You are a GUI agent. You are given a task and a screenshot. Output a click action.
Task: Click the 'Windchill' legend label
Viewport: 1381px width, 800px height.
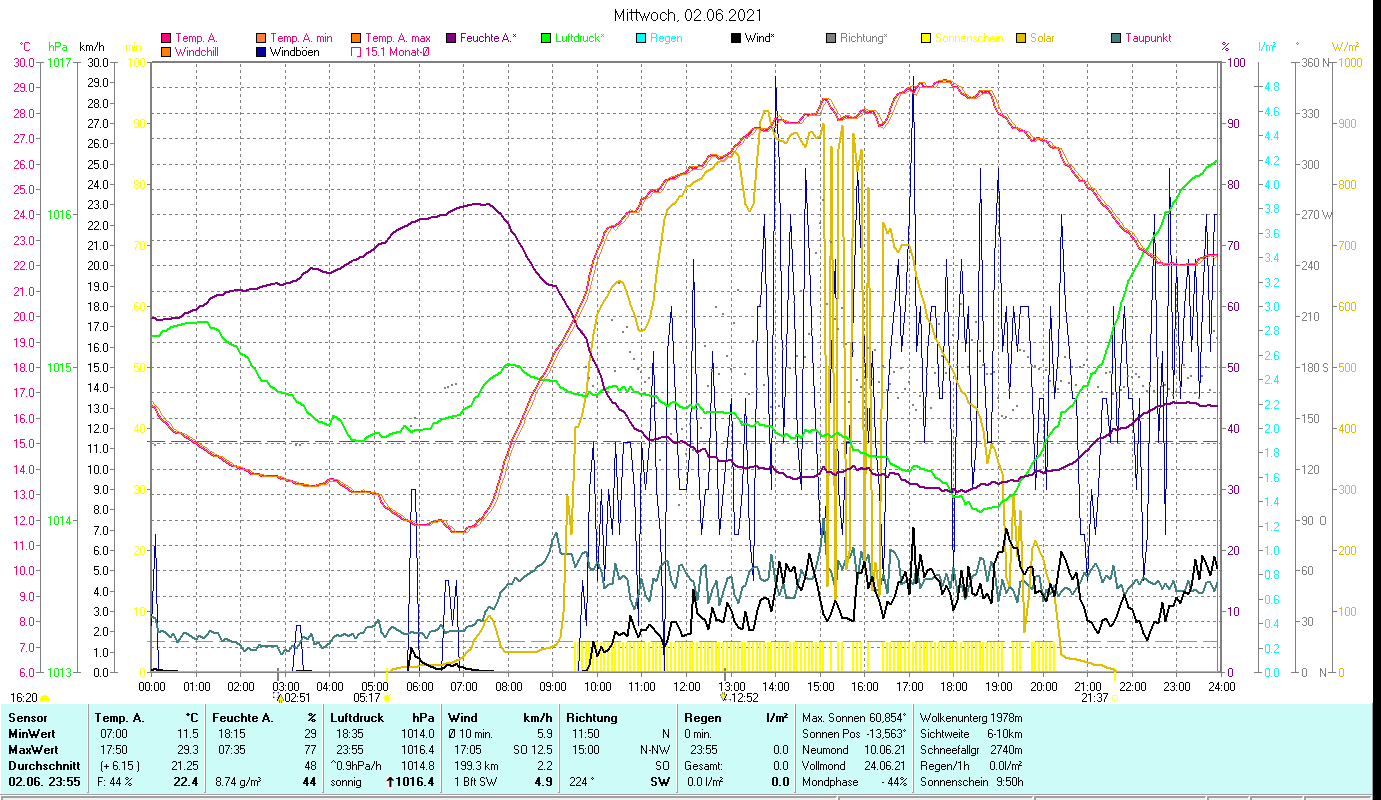(x=199, y=52)
